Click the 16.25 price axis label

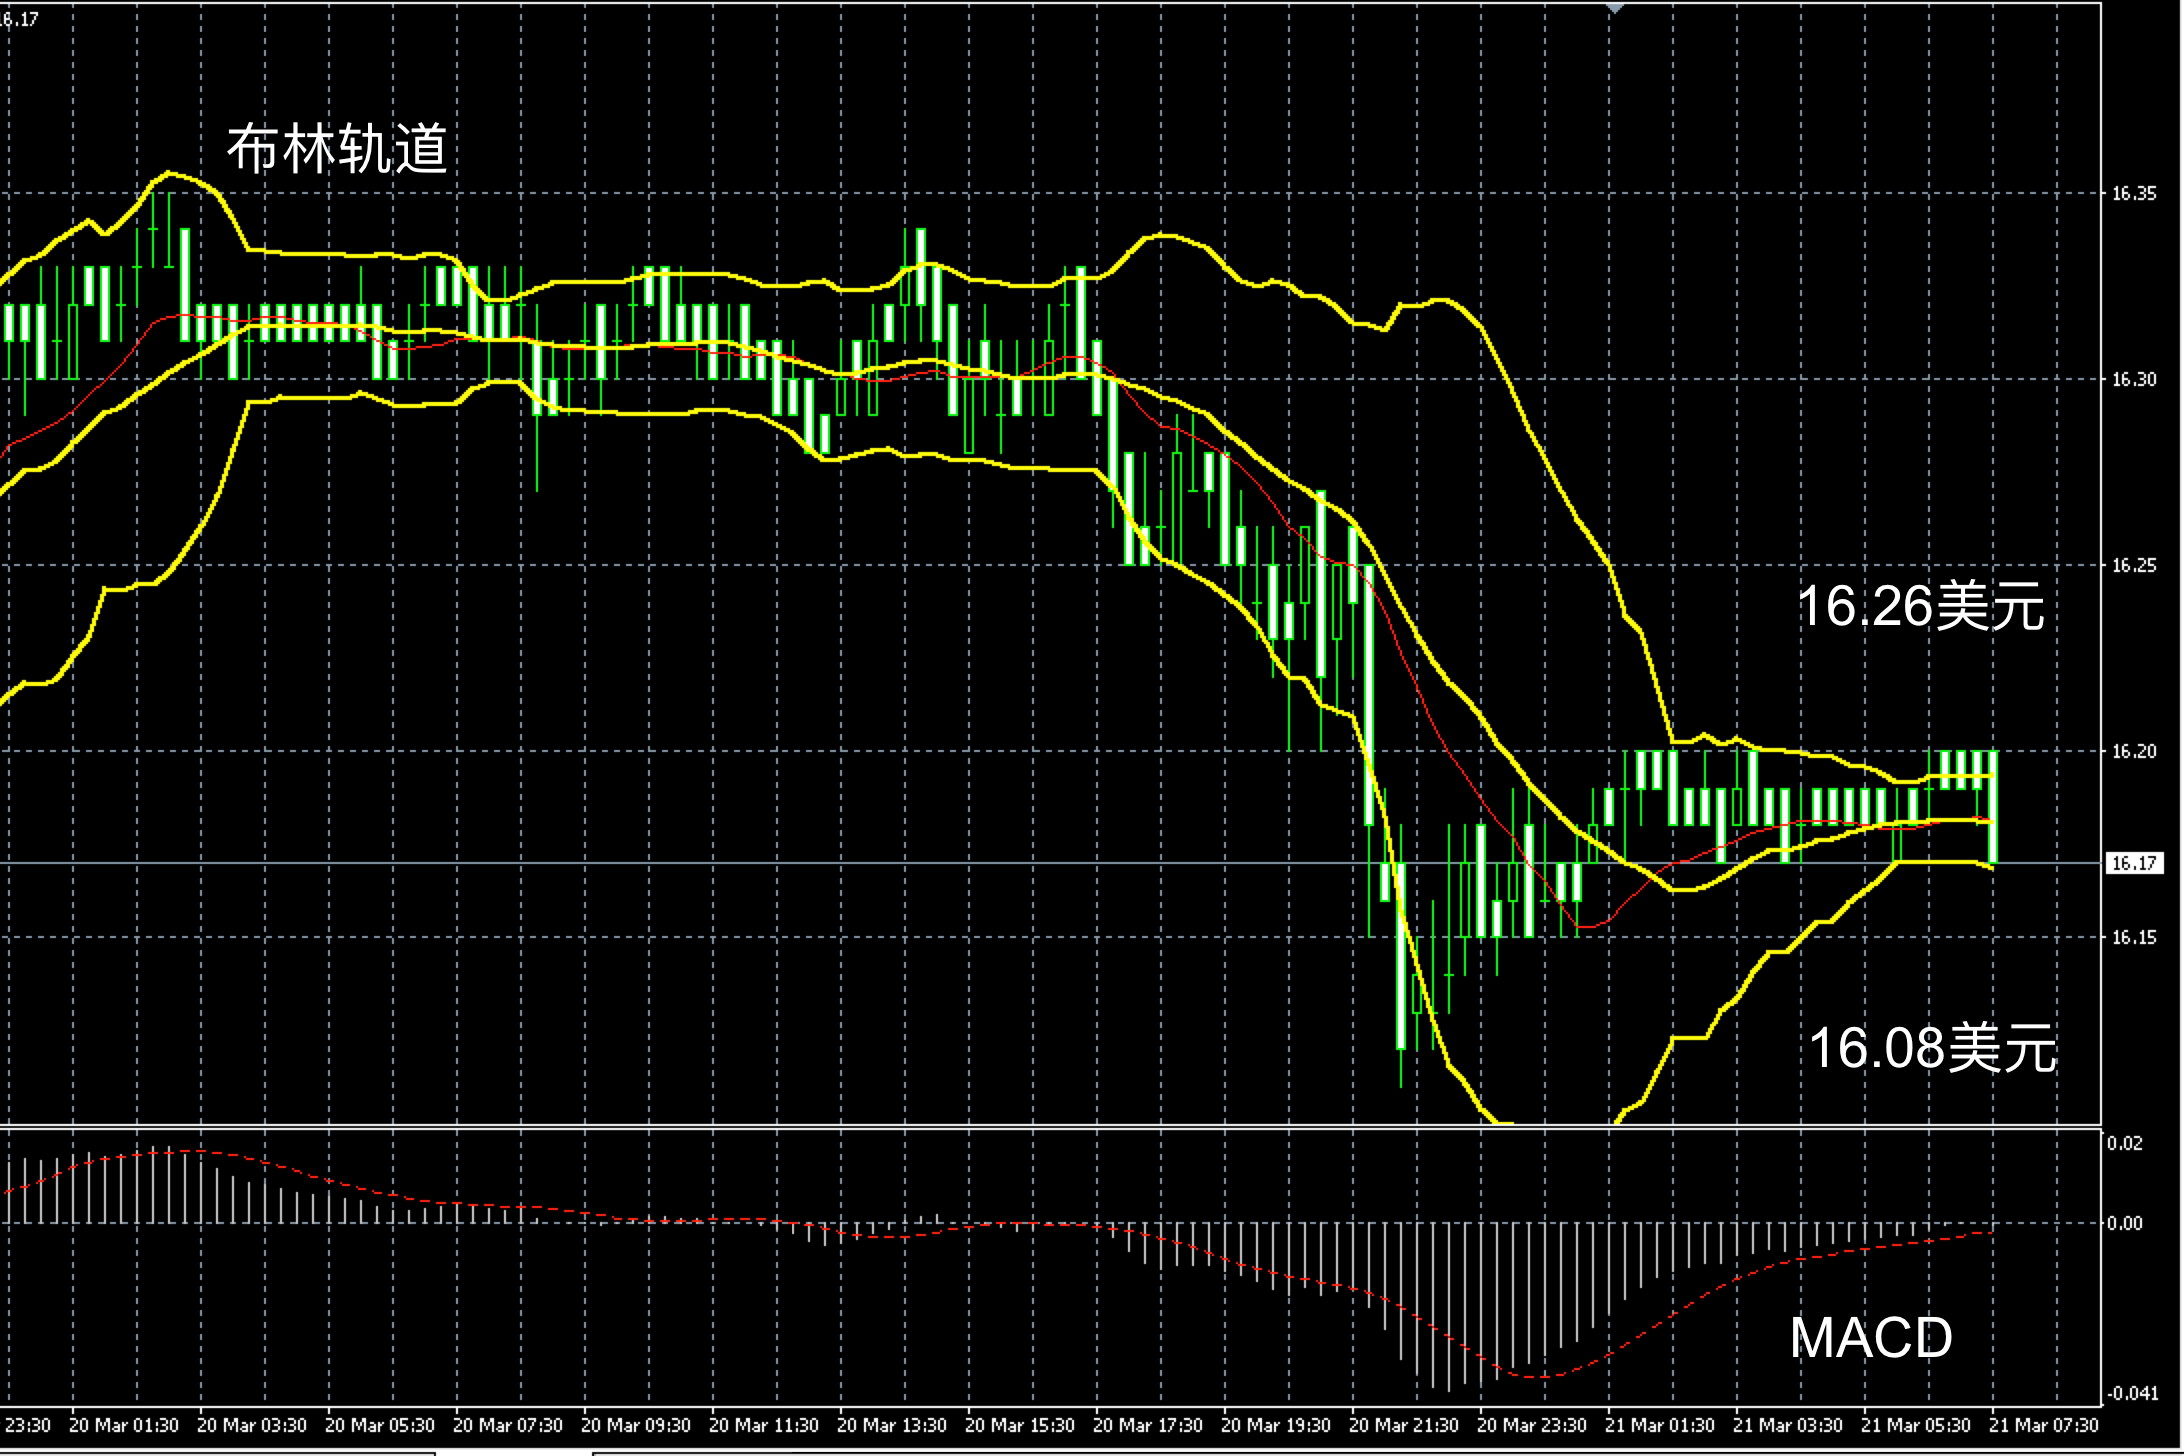(2134, 566)
